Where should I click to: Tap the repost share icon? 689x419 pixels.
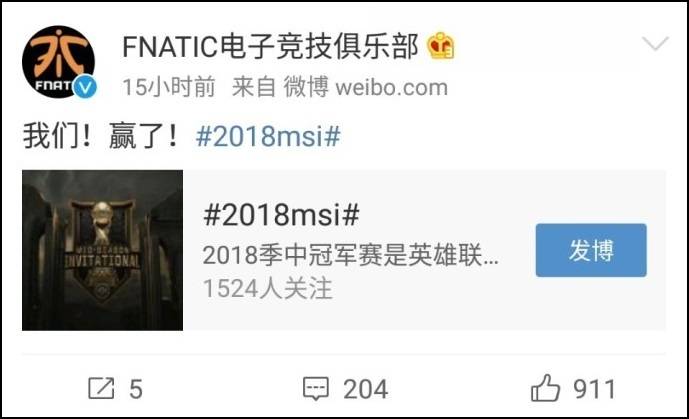(101, 388)
